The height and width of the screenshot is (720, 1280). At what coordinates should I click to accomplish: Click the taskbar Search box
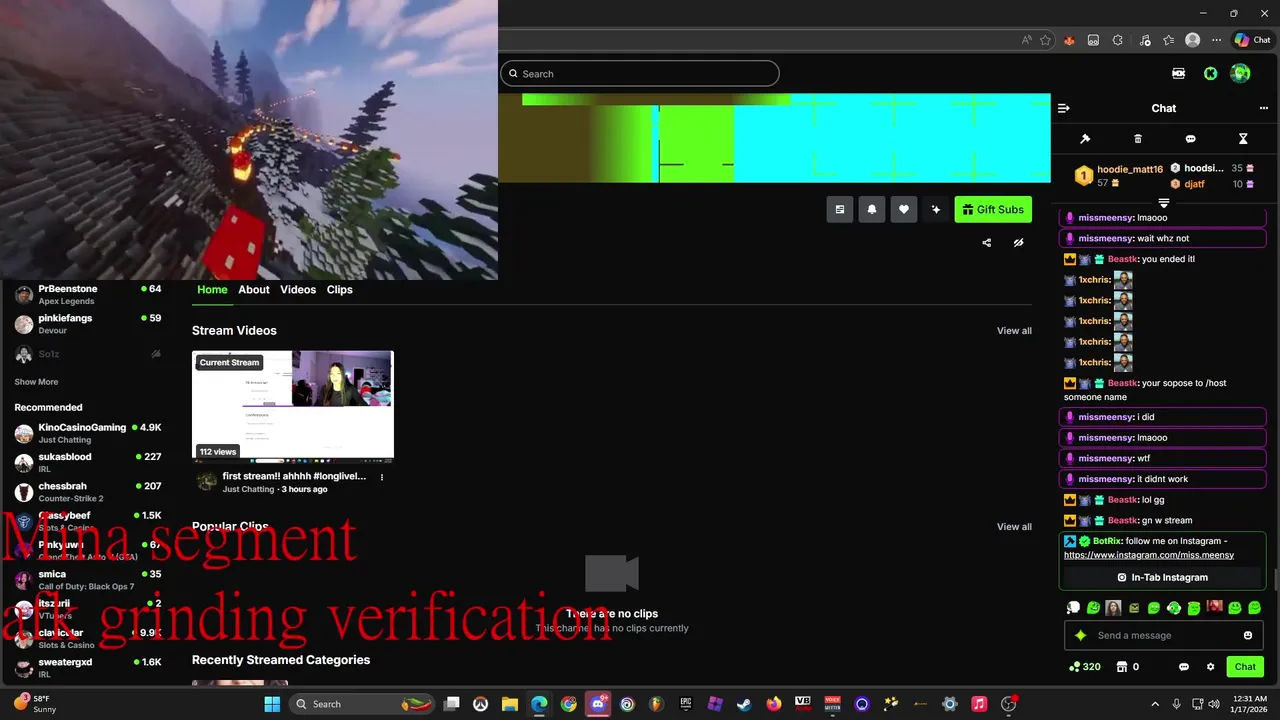coord(361,704)
